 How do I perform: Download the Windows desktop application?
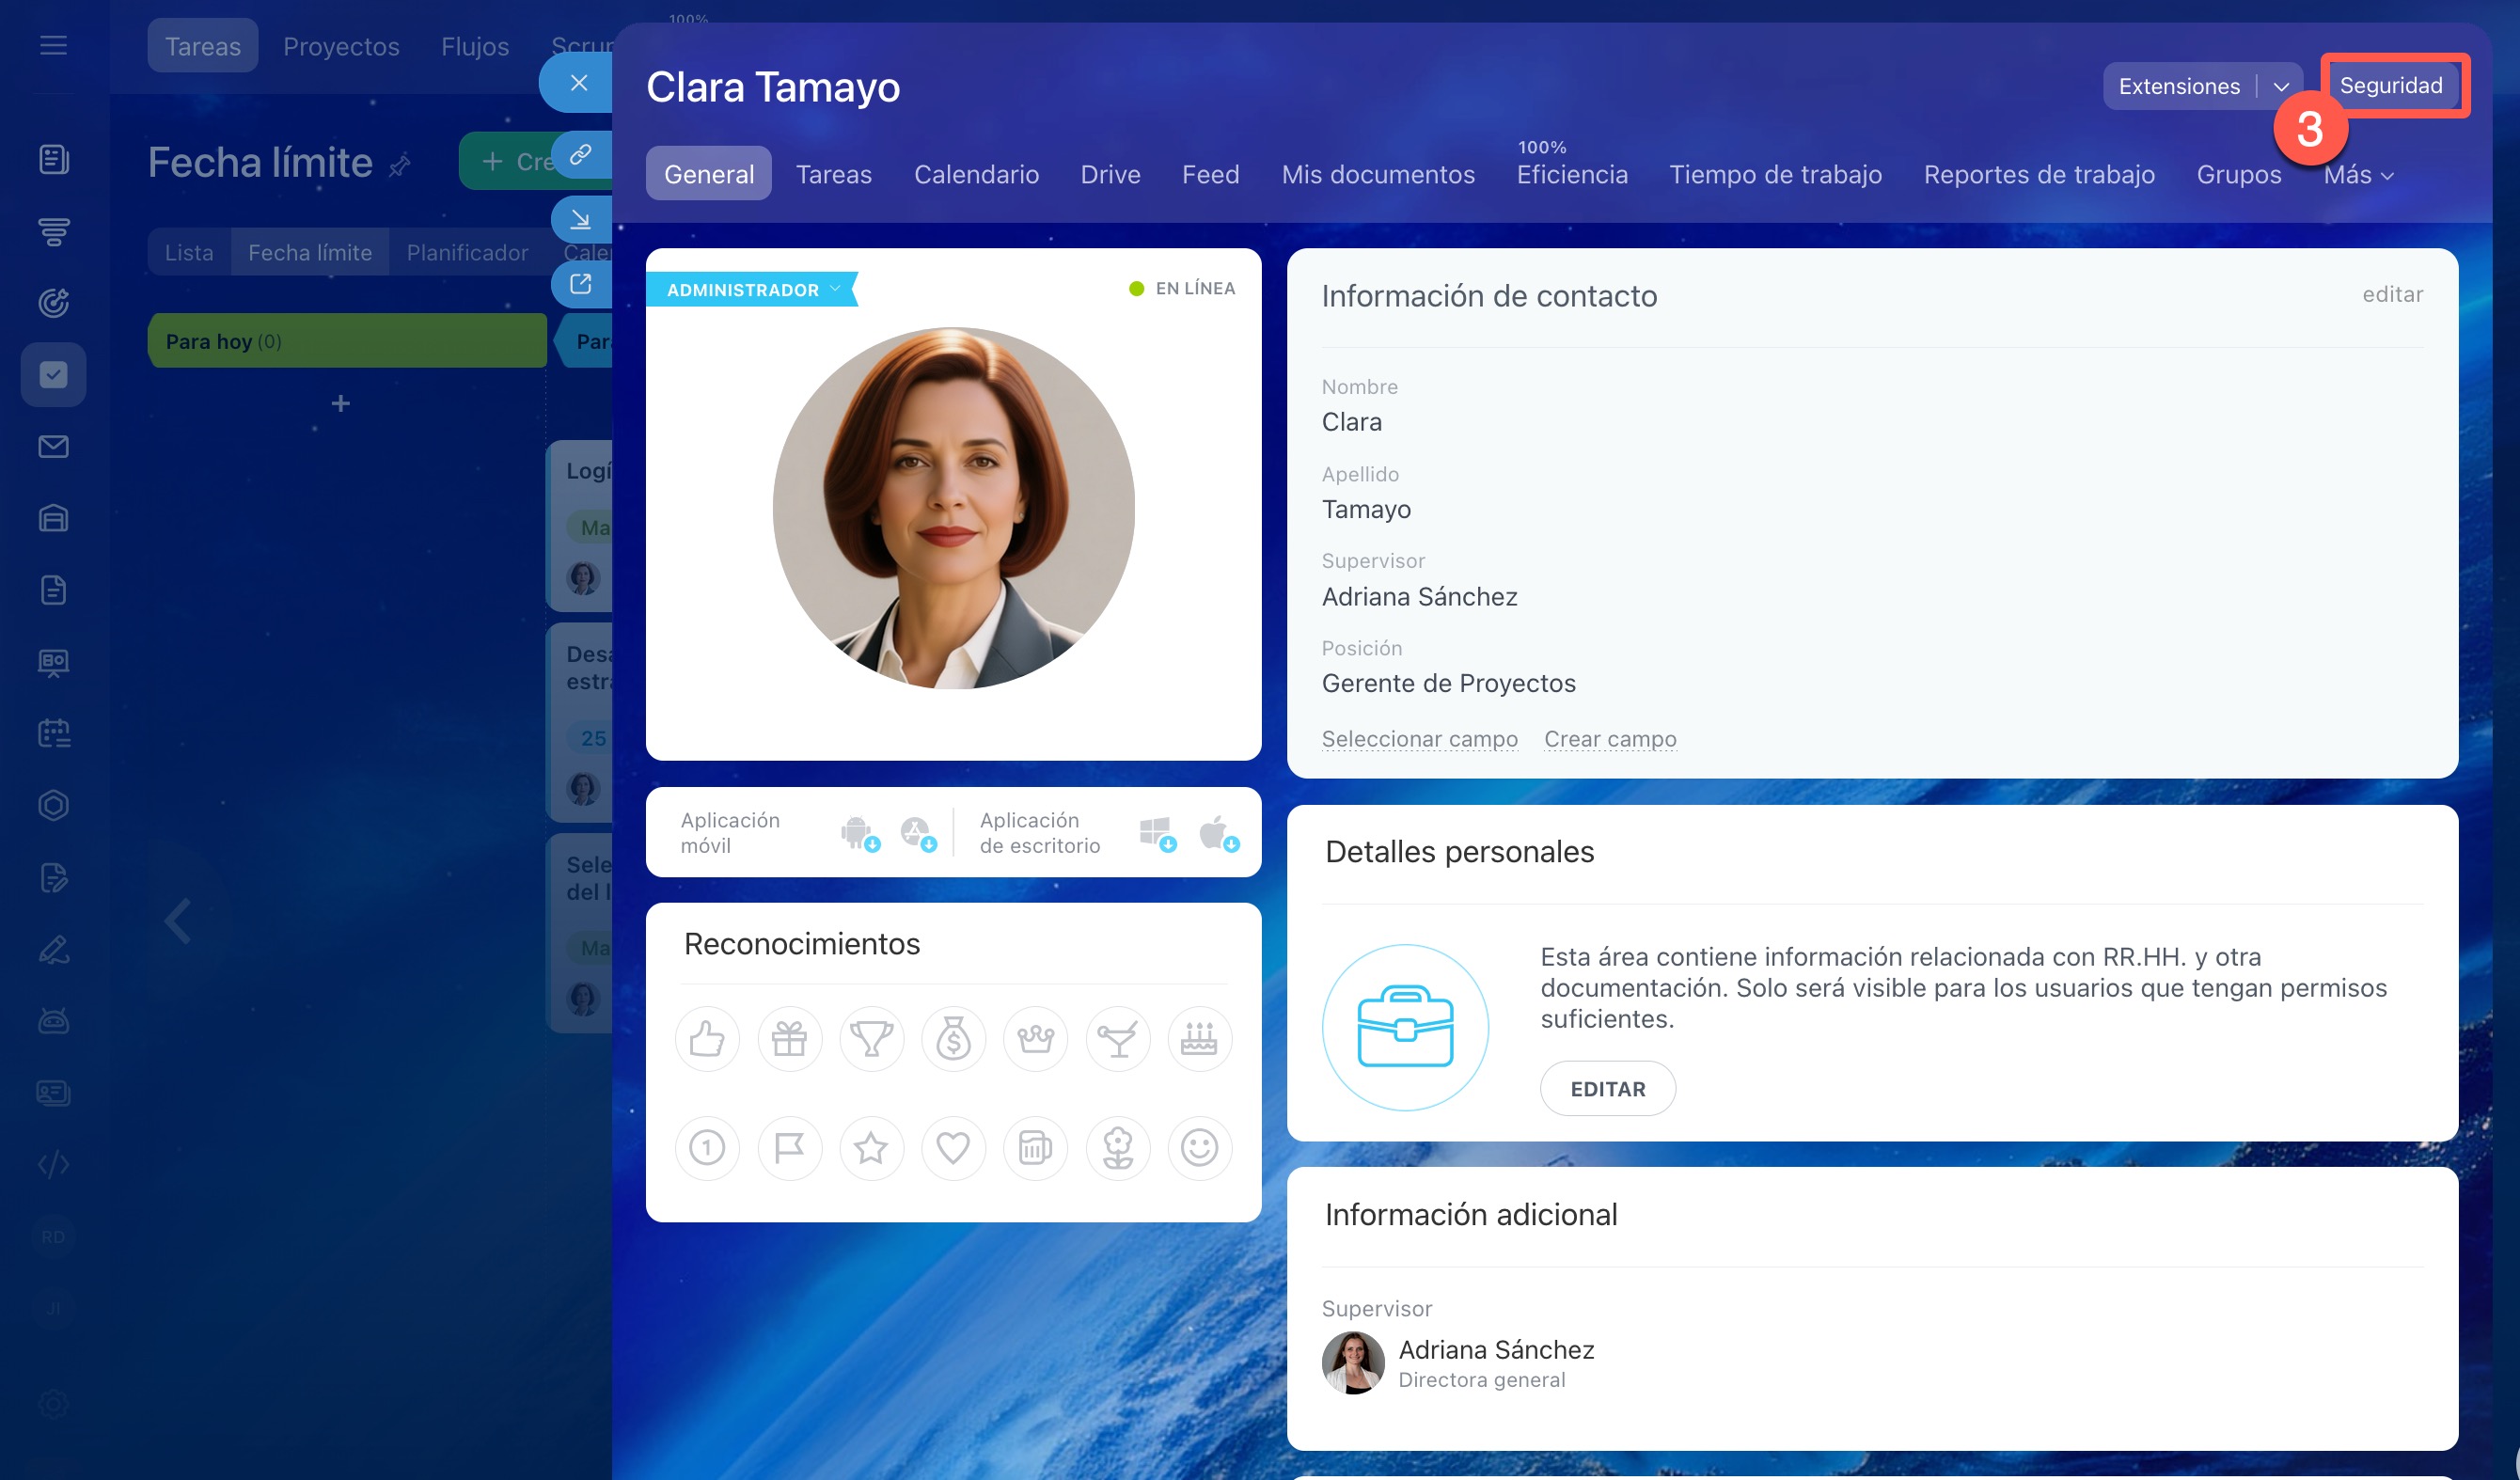point(1157,832)
